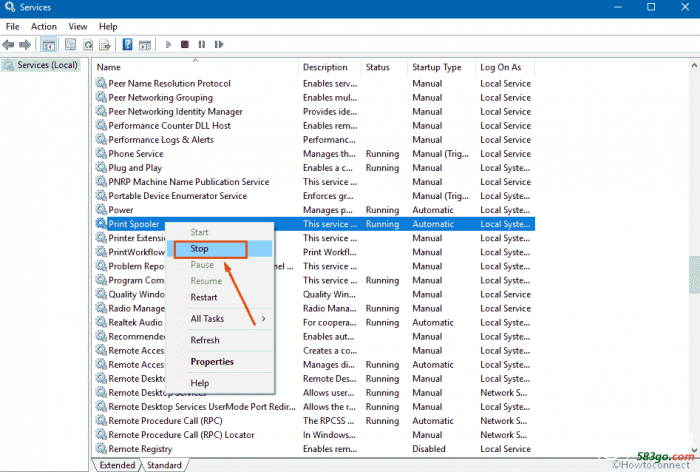This screenshot has width=700, height=472.
Task: Click the scrollbar down arrow
Action: point(694,450)
